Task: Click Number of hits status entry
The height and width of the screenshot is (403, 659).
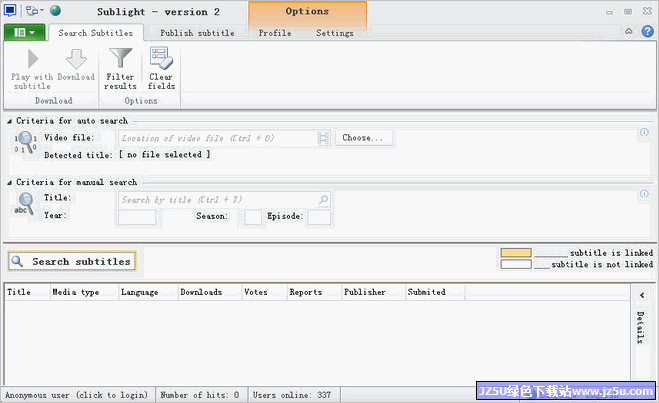Action: [200, 395]
